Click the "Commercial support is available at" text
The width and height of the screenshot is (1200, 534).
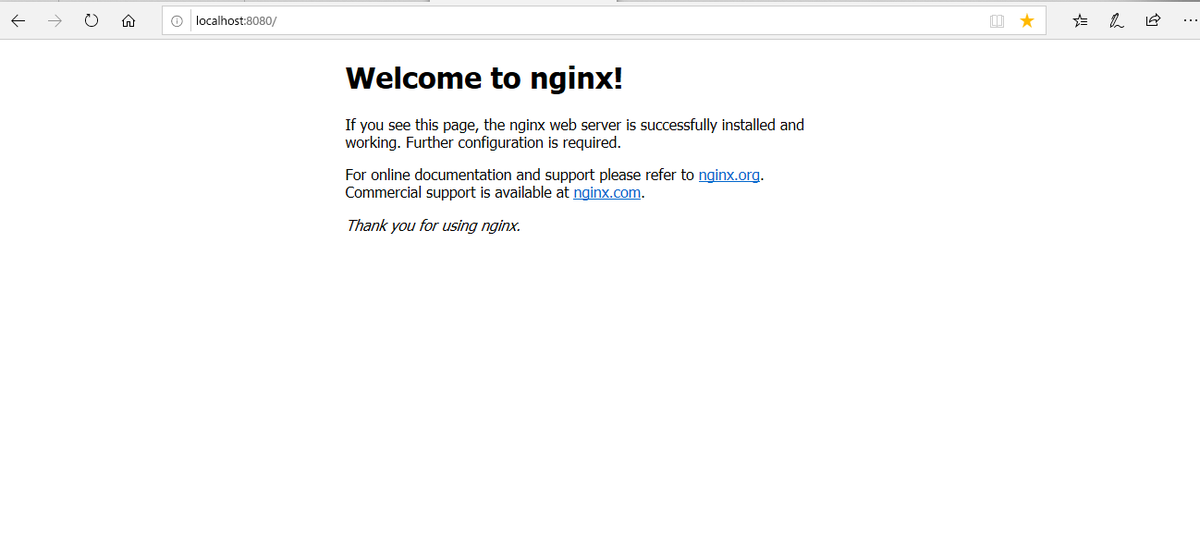tap(457, 193)
